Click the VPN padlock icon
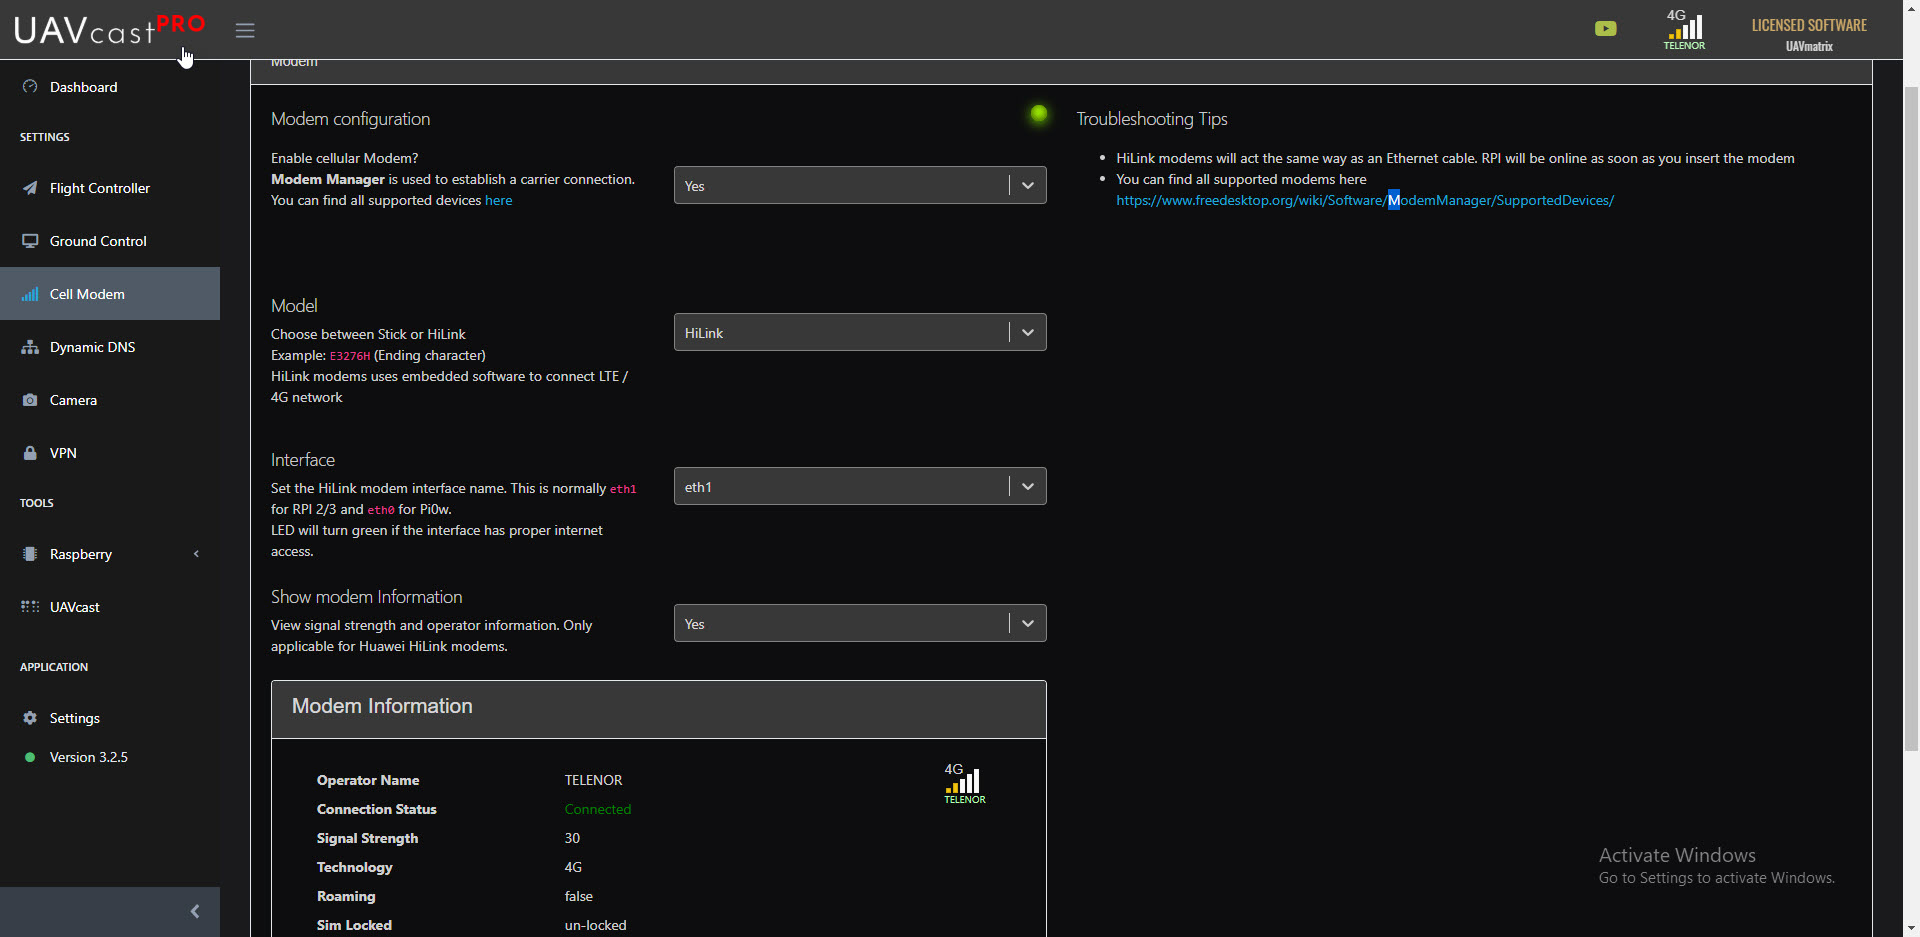Screen dimensions: 1920x937 click(x=30, y=453)
